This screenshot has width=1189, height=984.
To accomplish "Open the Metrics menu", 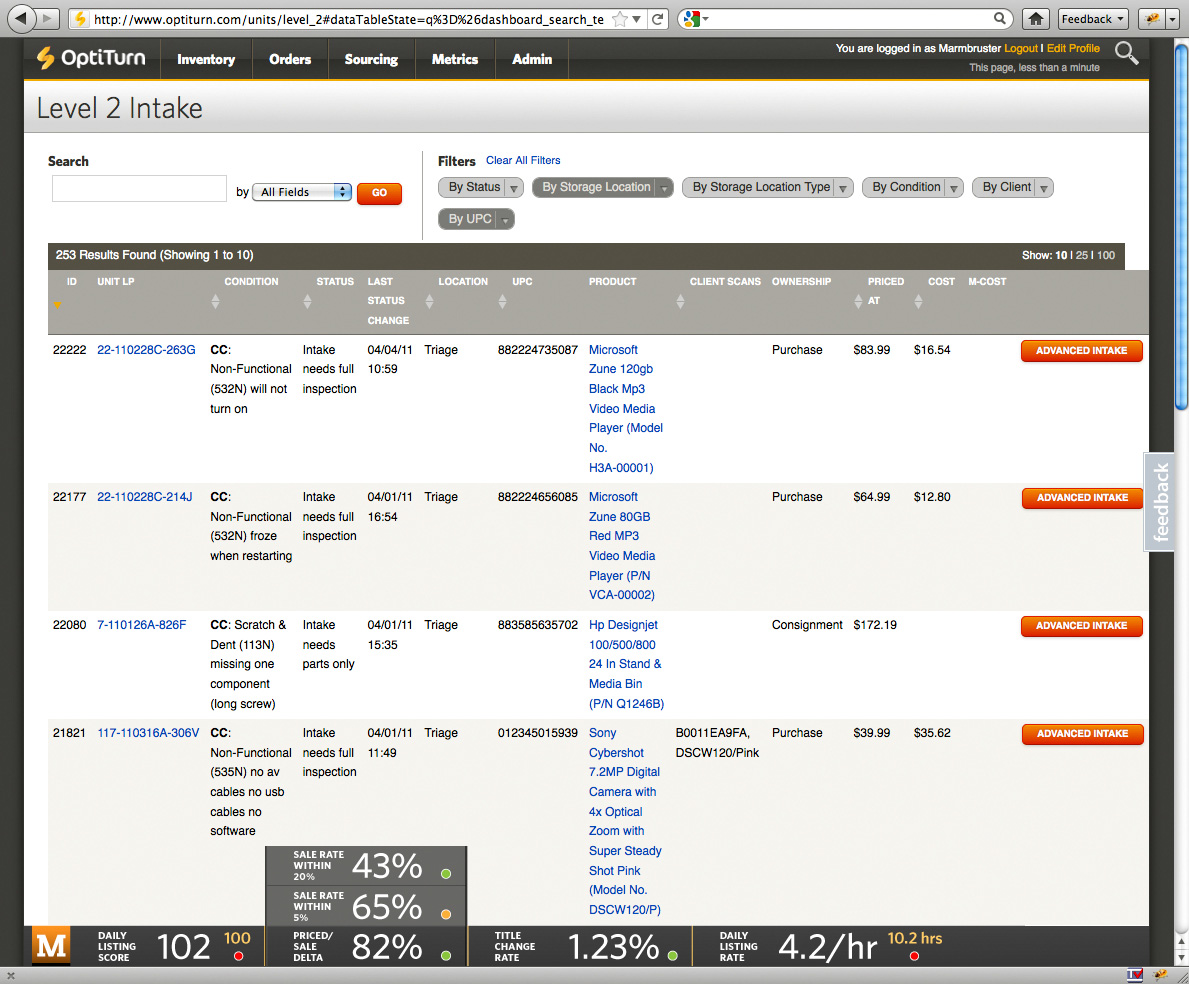I will click(x=455, y=59).
